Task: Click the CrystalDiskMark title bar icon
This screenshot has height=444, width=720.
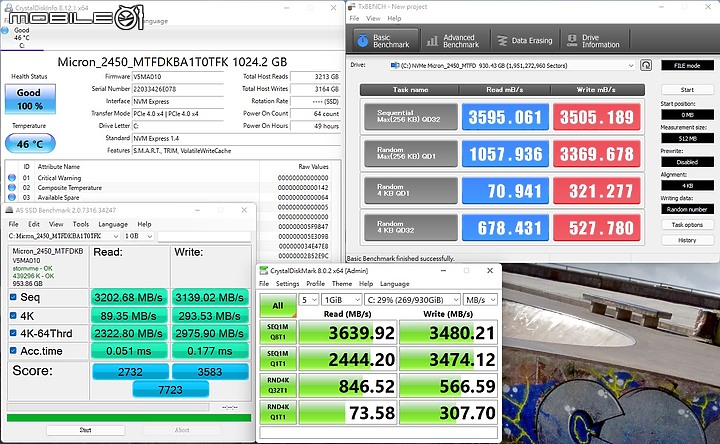Action: (x=263, y=270)
